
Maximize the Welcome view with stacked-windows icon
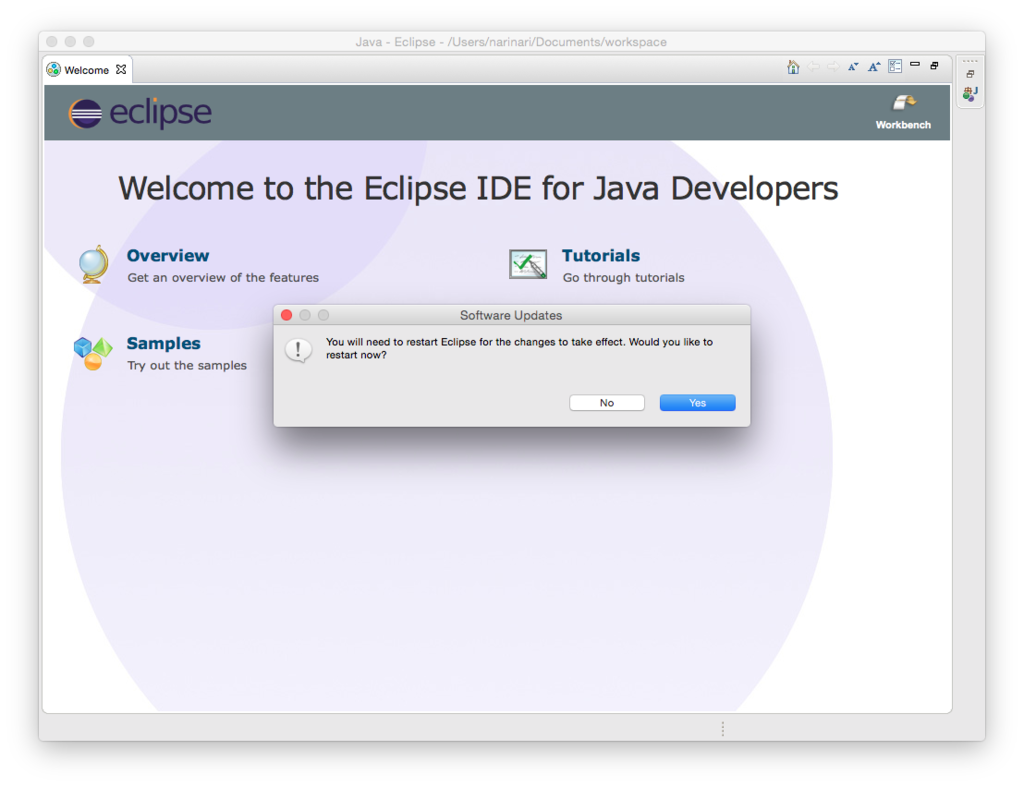pyautogui.click(x=935, y=65)
